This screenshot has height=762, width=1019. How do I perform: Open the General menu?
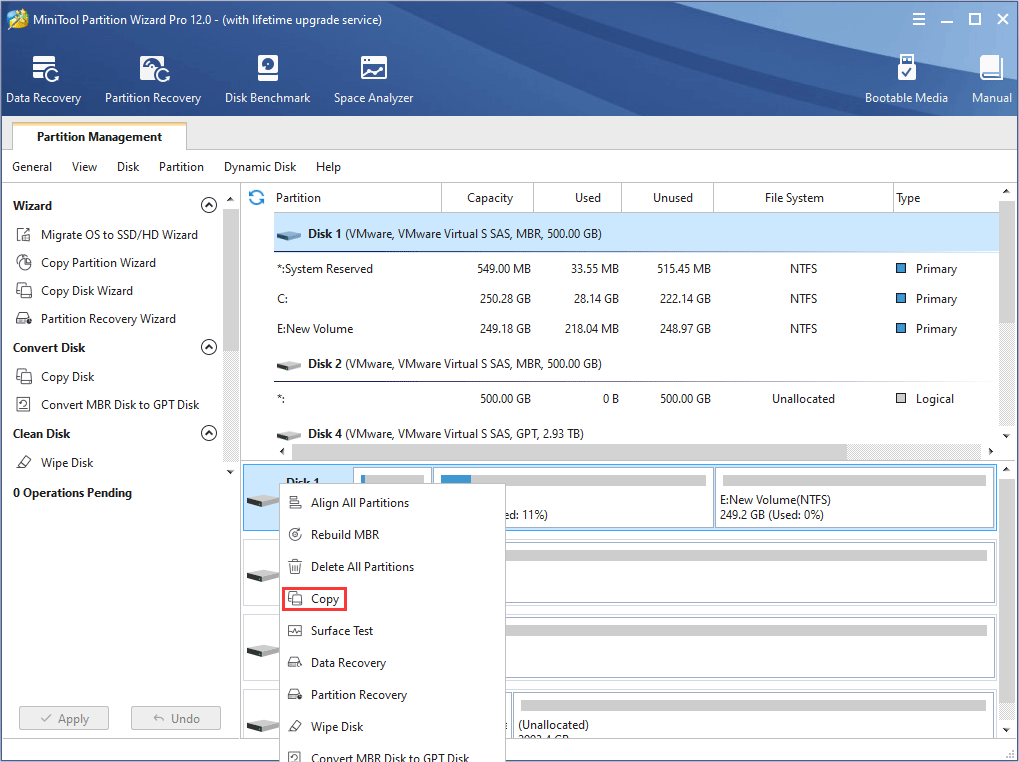32,167
